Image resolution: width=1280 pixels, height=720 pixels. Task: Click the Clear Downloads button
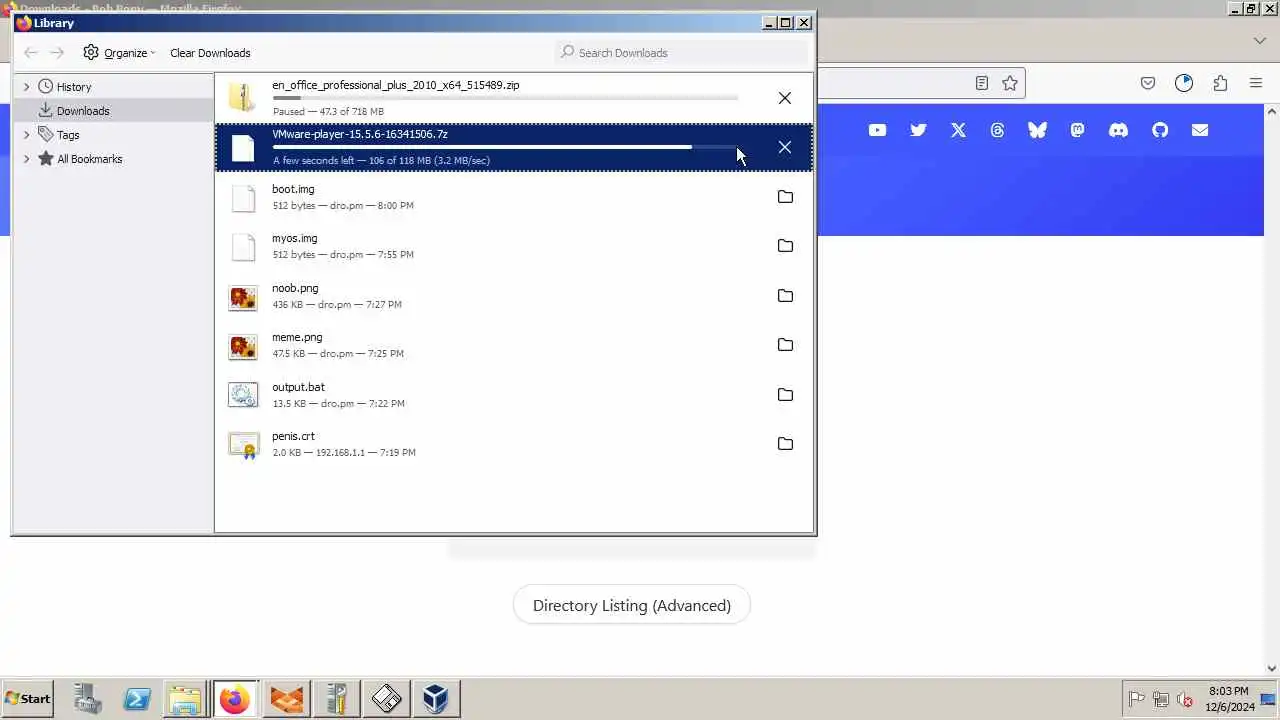[x=210, y=53]
